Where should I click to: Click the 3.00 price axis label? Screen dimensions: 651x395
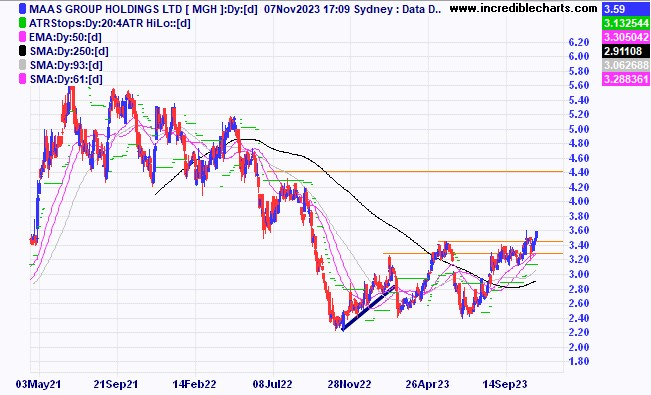point(579,274)
